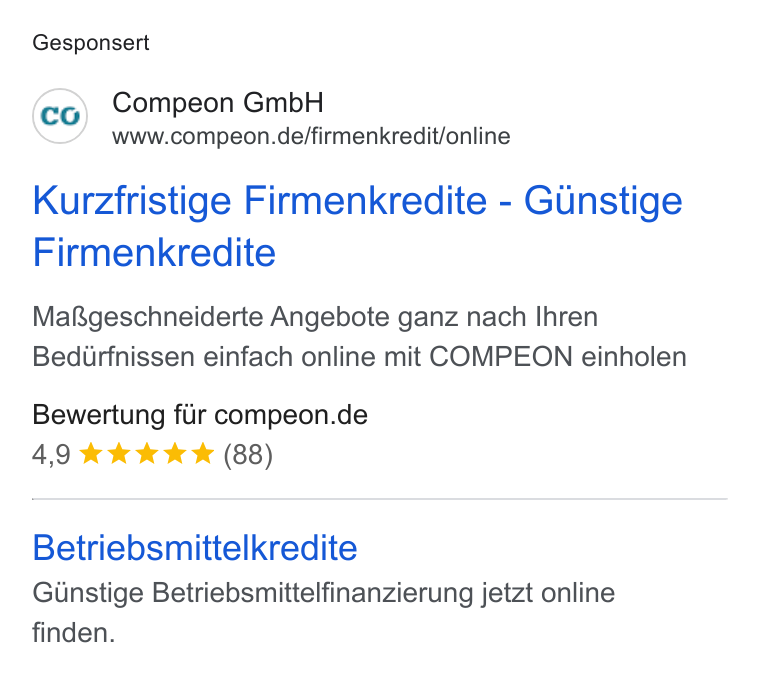Click the Compeon CO logo icon
Image resolution: width=760 pixels, height=700 pixels.
pos(60,116)
